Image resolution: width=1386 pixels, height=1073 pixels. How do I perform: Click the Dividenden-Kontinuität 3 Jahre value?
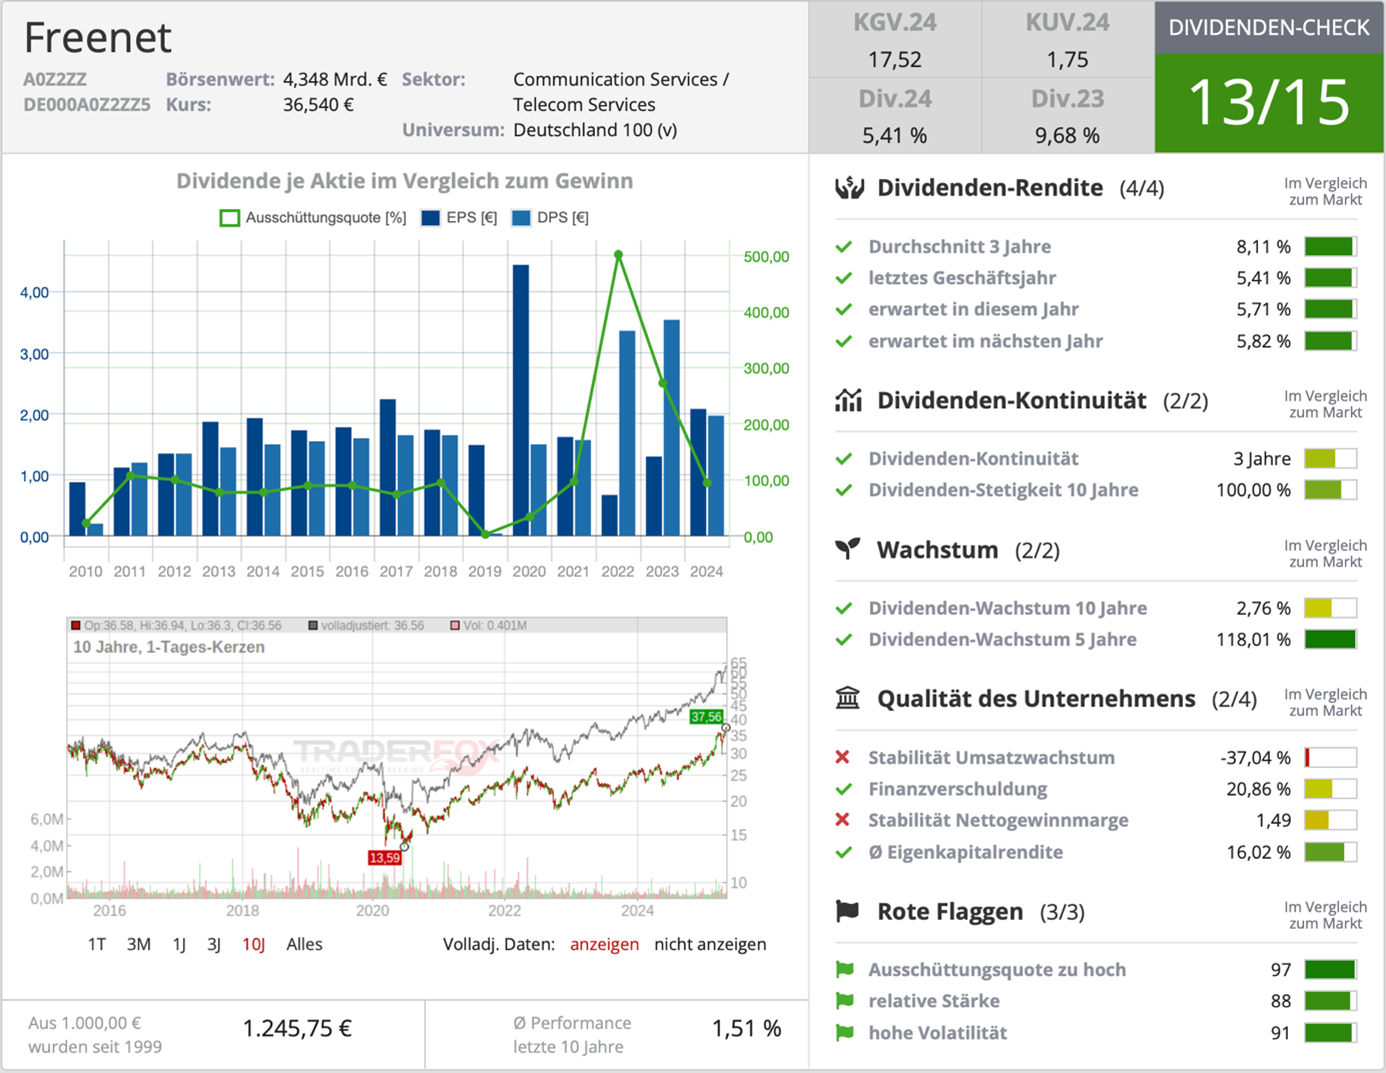pyautogui.click(x=1262, y=459)
